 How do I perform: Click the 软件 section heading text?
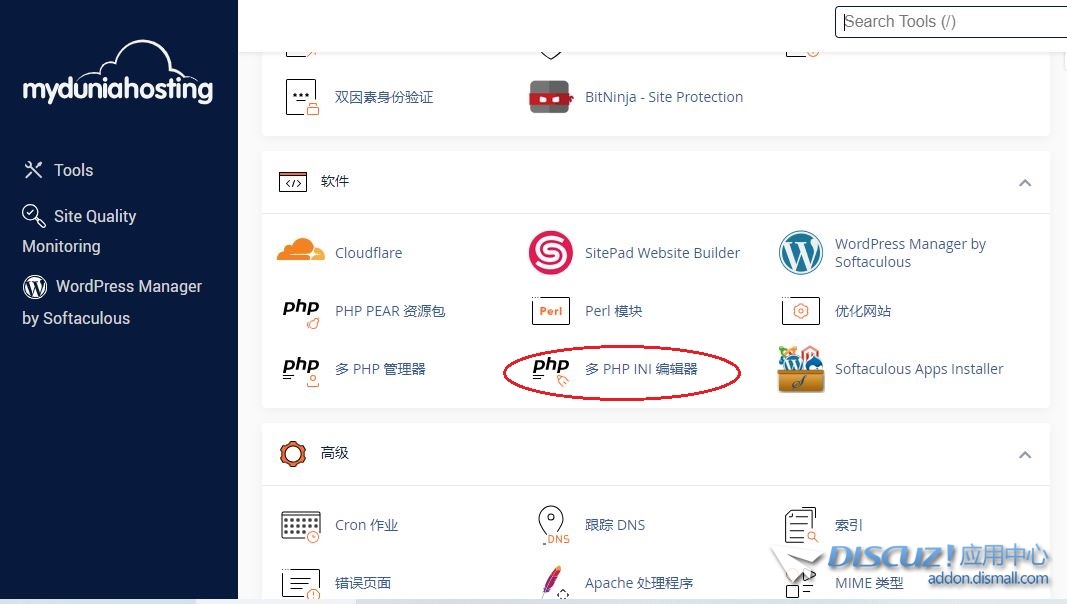tap(335, 182)
